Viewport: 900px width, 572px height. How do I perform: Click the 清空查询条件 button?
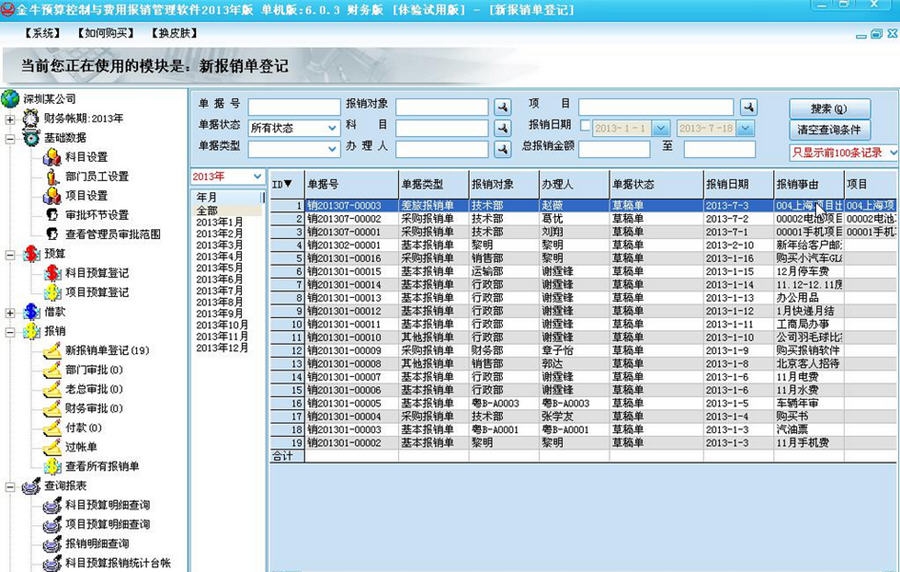click(x=829, y=130)
